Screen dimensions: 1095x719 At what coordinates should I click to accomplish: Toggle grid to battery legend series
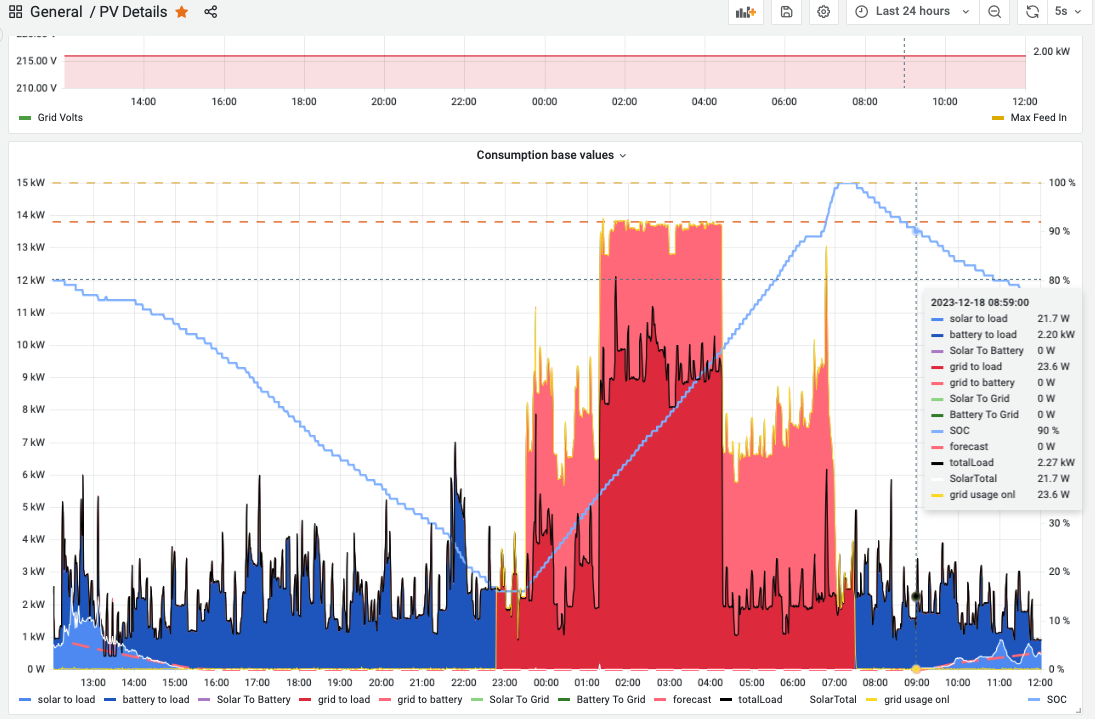pyautogui.click(x=429, y=699)
